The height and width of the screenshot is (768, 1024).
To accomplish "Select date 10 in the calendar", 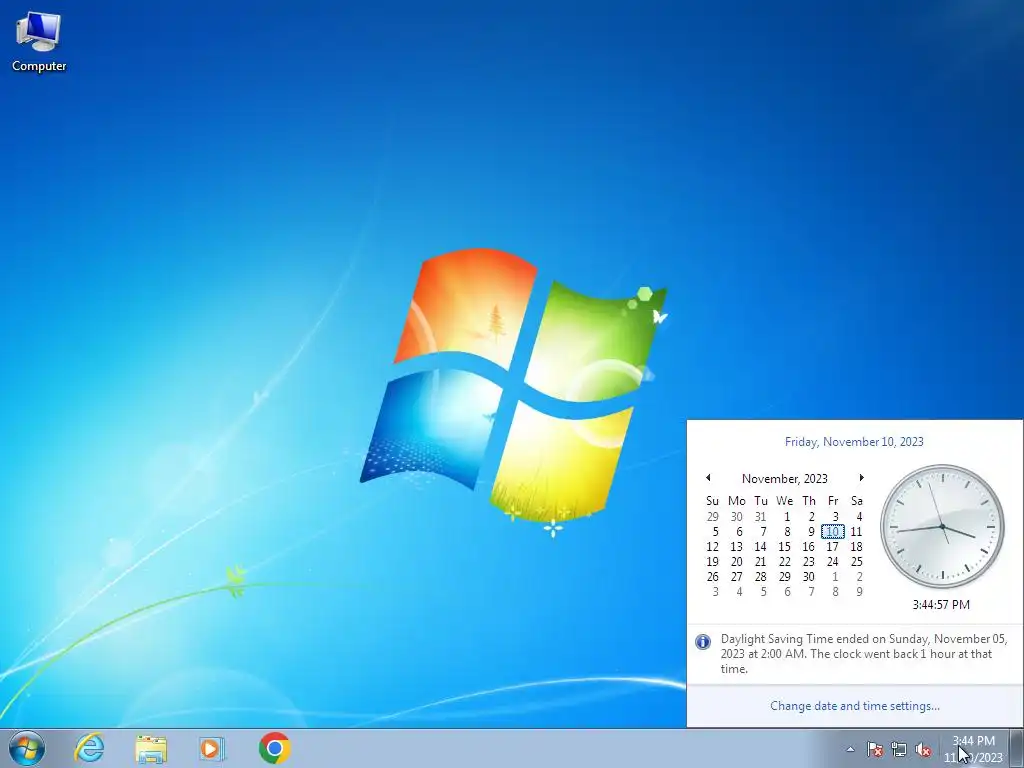I will click(x=833, y=532).
